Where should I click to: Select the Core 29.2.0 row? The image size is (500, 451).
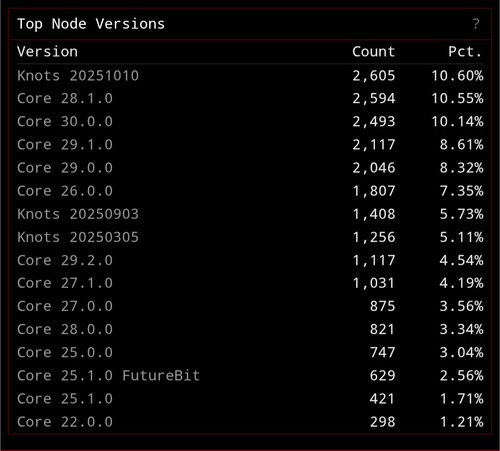pos(250,260)
